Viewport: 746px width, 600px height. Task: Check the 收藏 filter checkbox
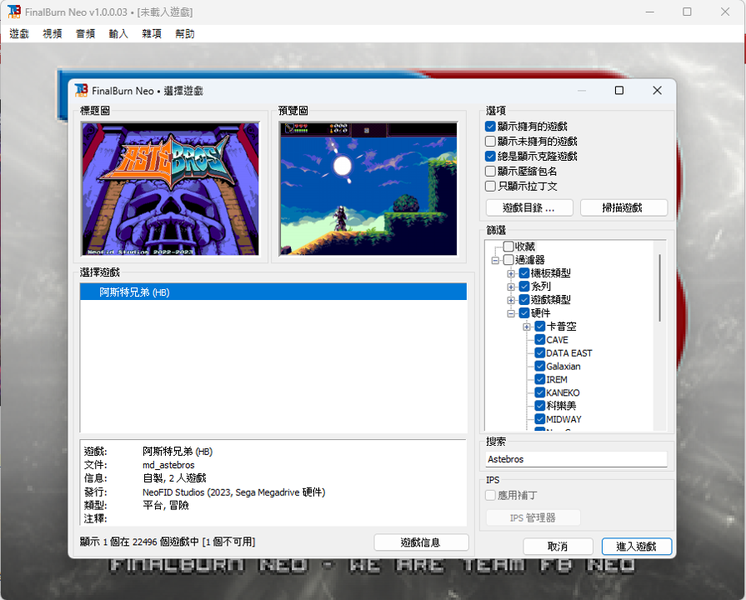(508, 246)
